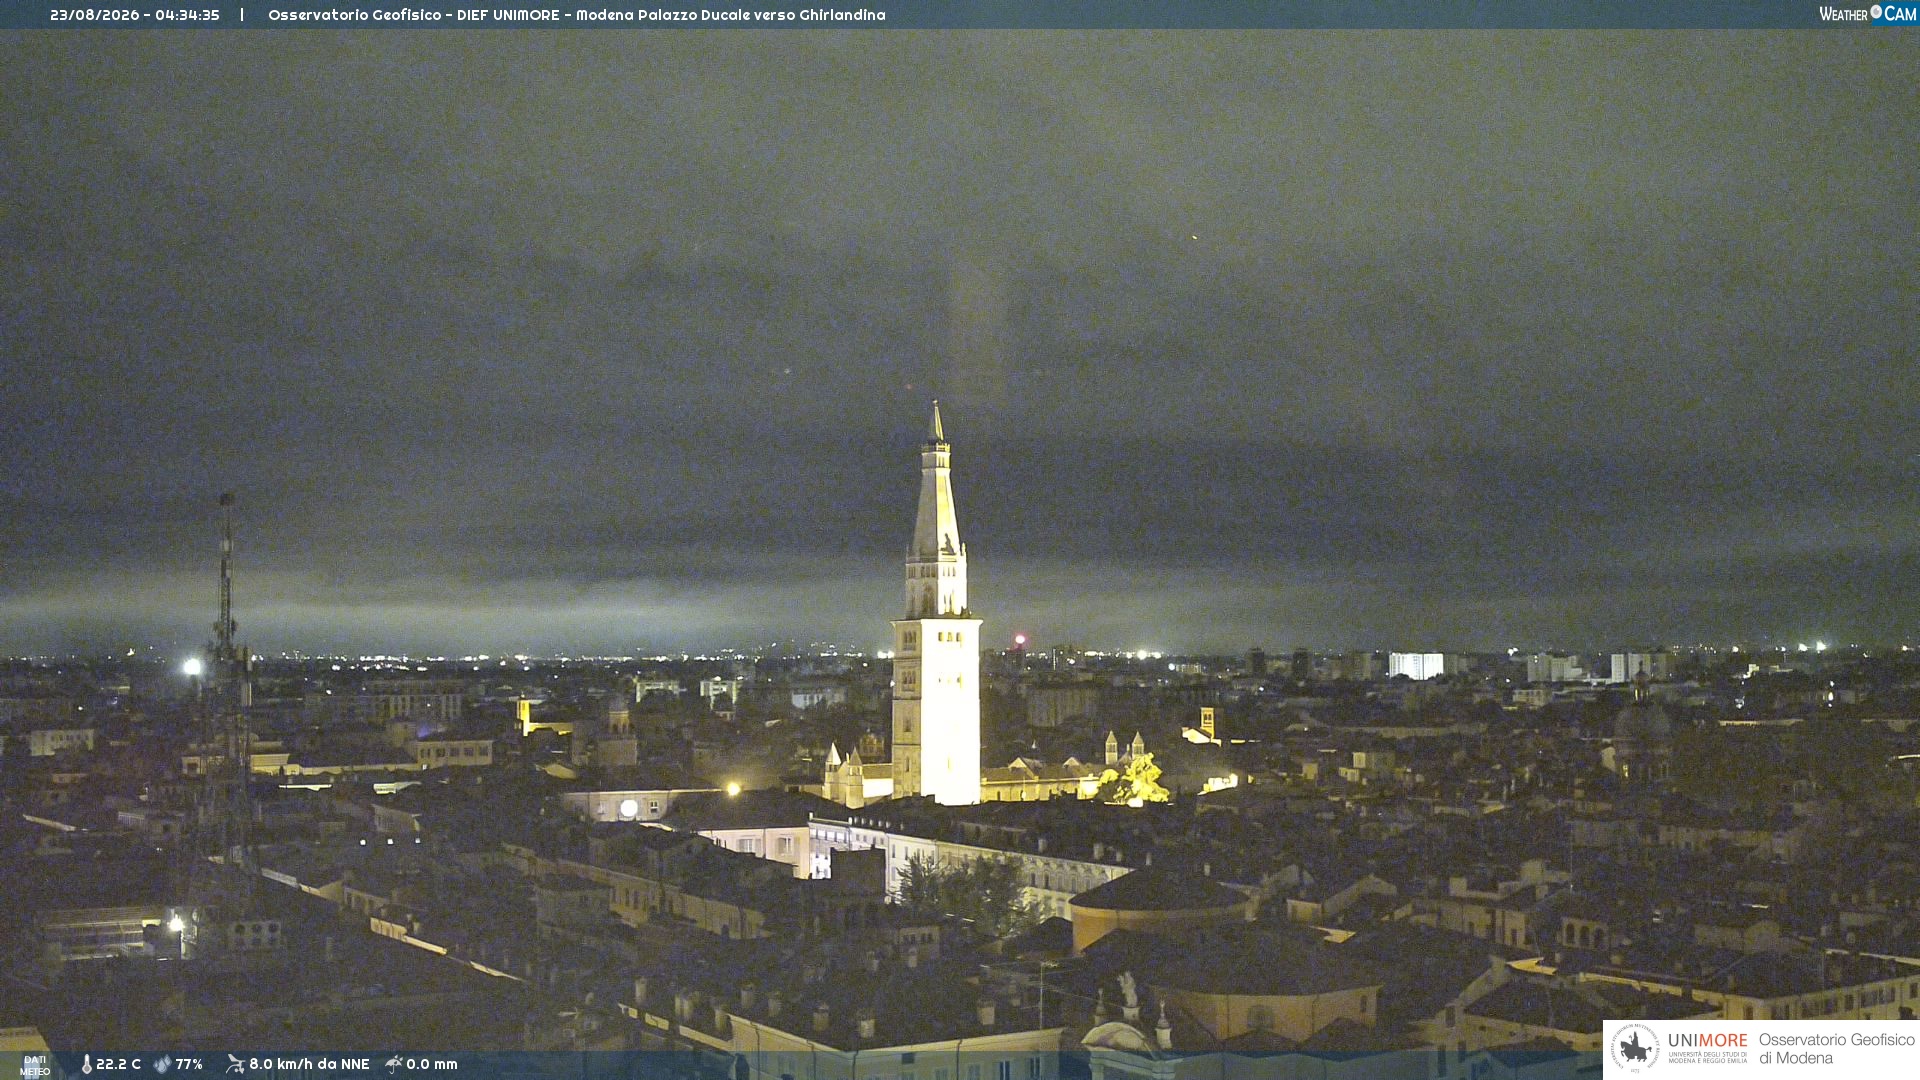Select the 0.0 mm rainfall value
Image resolution: width=1920 pixels, height=1080 pixels.
(432, 1064)
